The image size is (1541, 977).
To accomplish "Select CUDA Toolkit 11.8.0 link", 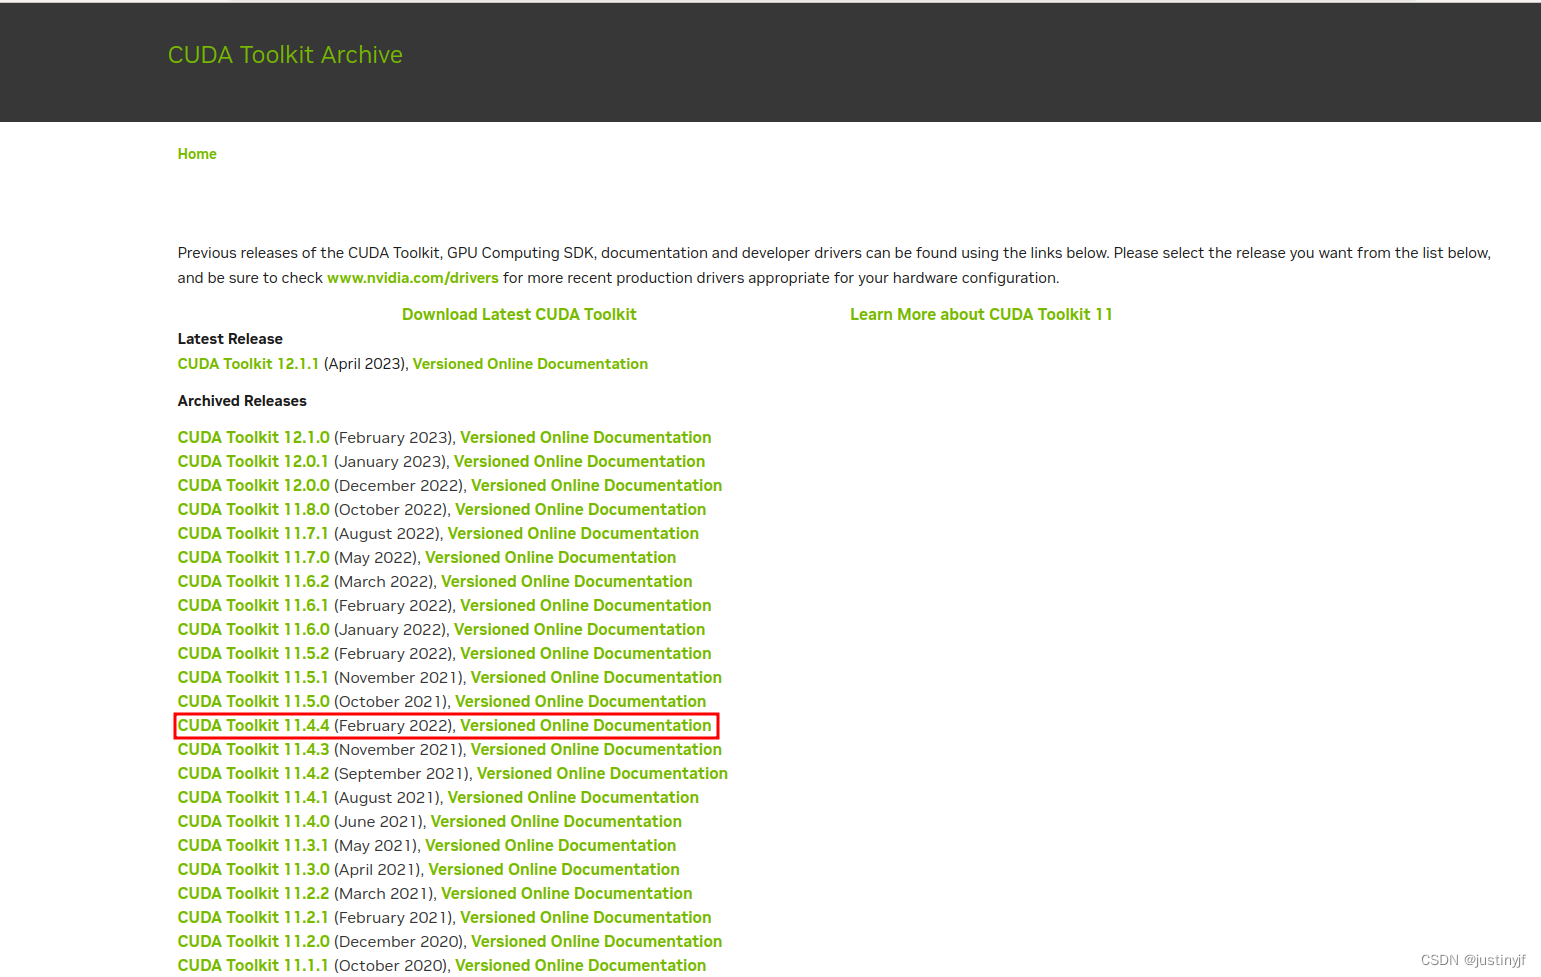I will [253, 509].
